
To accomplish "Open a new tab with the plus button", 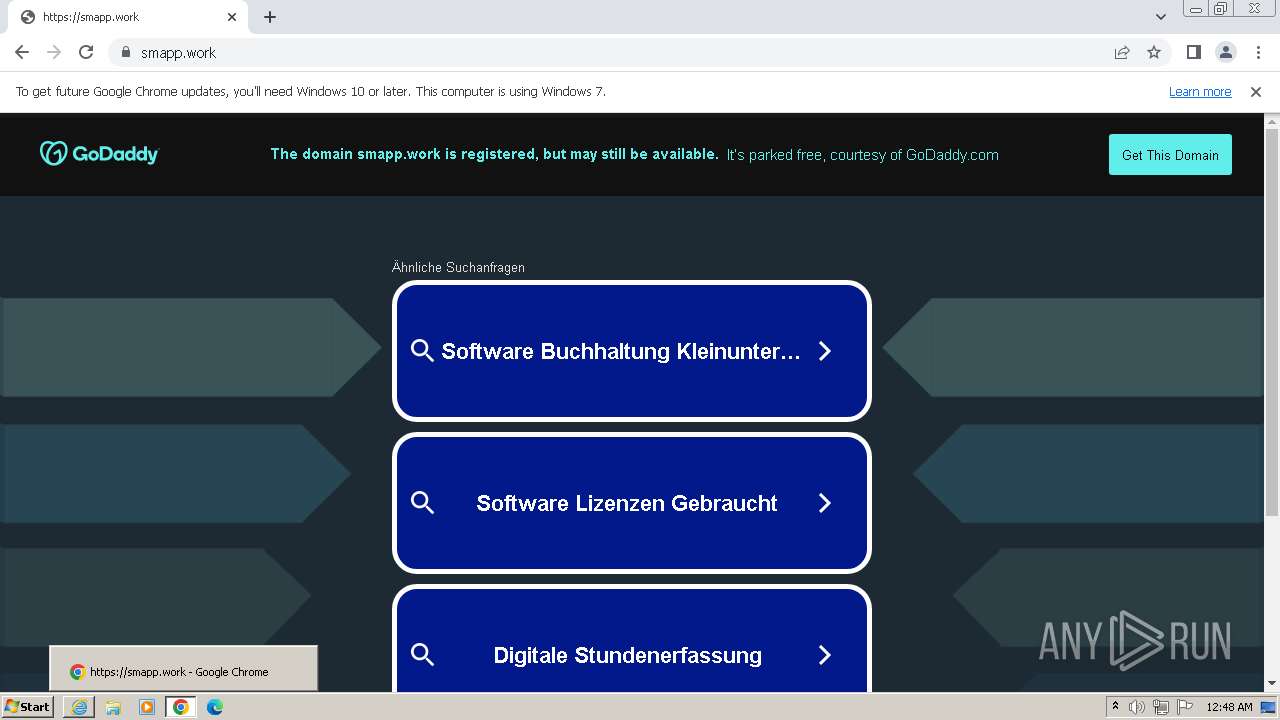I will pos(270,17).
